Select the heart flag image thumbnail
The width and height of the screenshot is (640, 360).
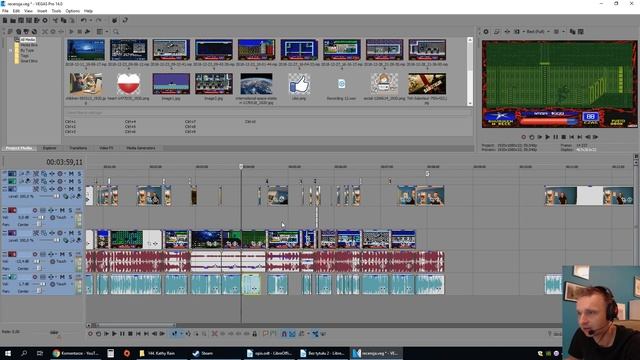pyautogui.click(x=129, y=84)
